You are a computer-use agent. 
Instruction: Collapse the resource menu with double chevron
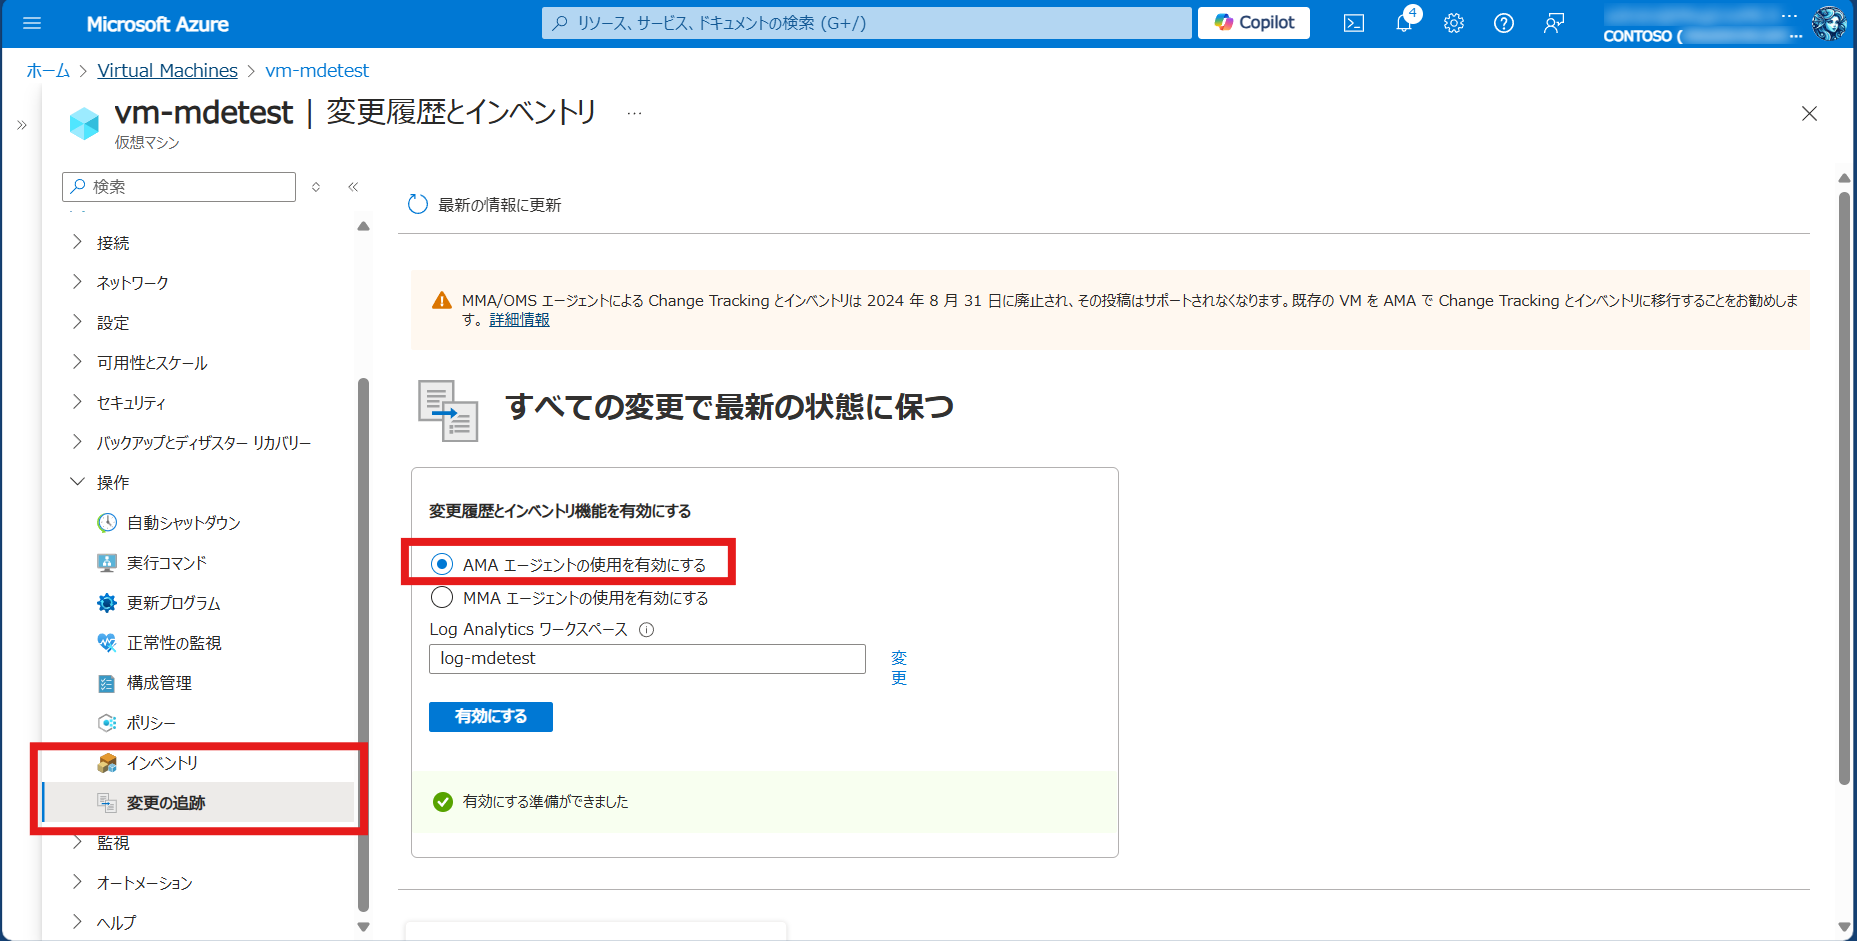[353, 187]
